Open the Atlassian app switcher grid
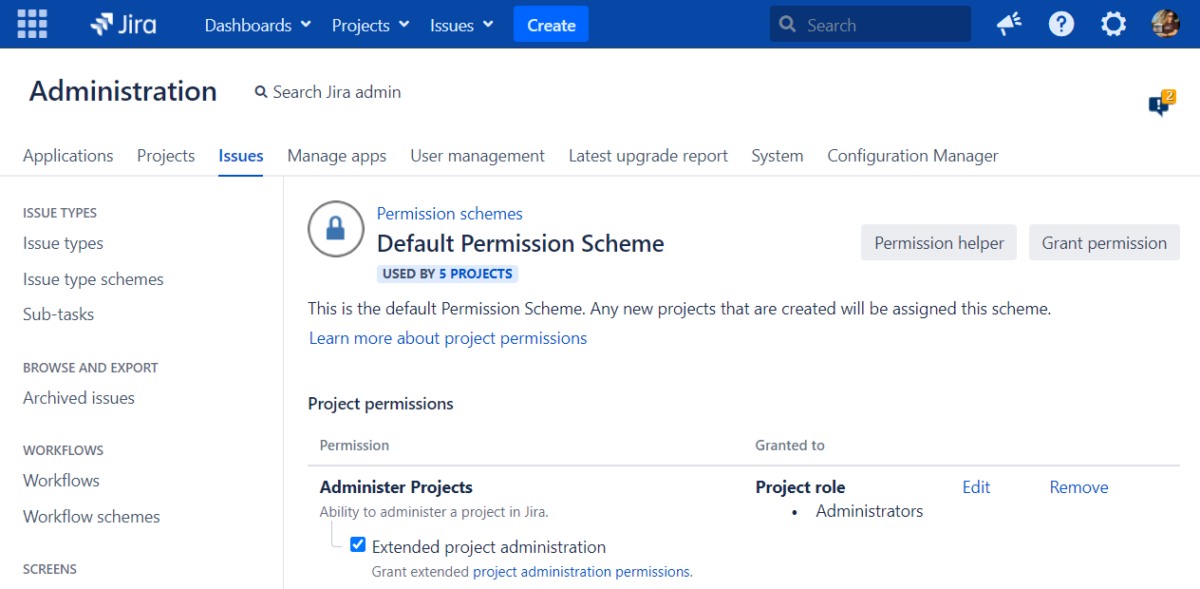The height and width of the screenshot is (589, 1200). (x=31, y=21)
